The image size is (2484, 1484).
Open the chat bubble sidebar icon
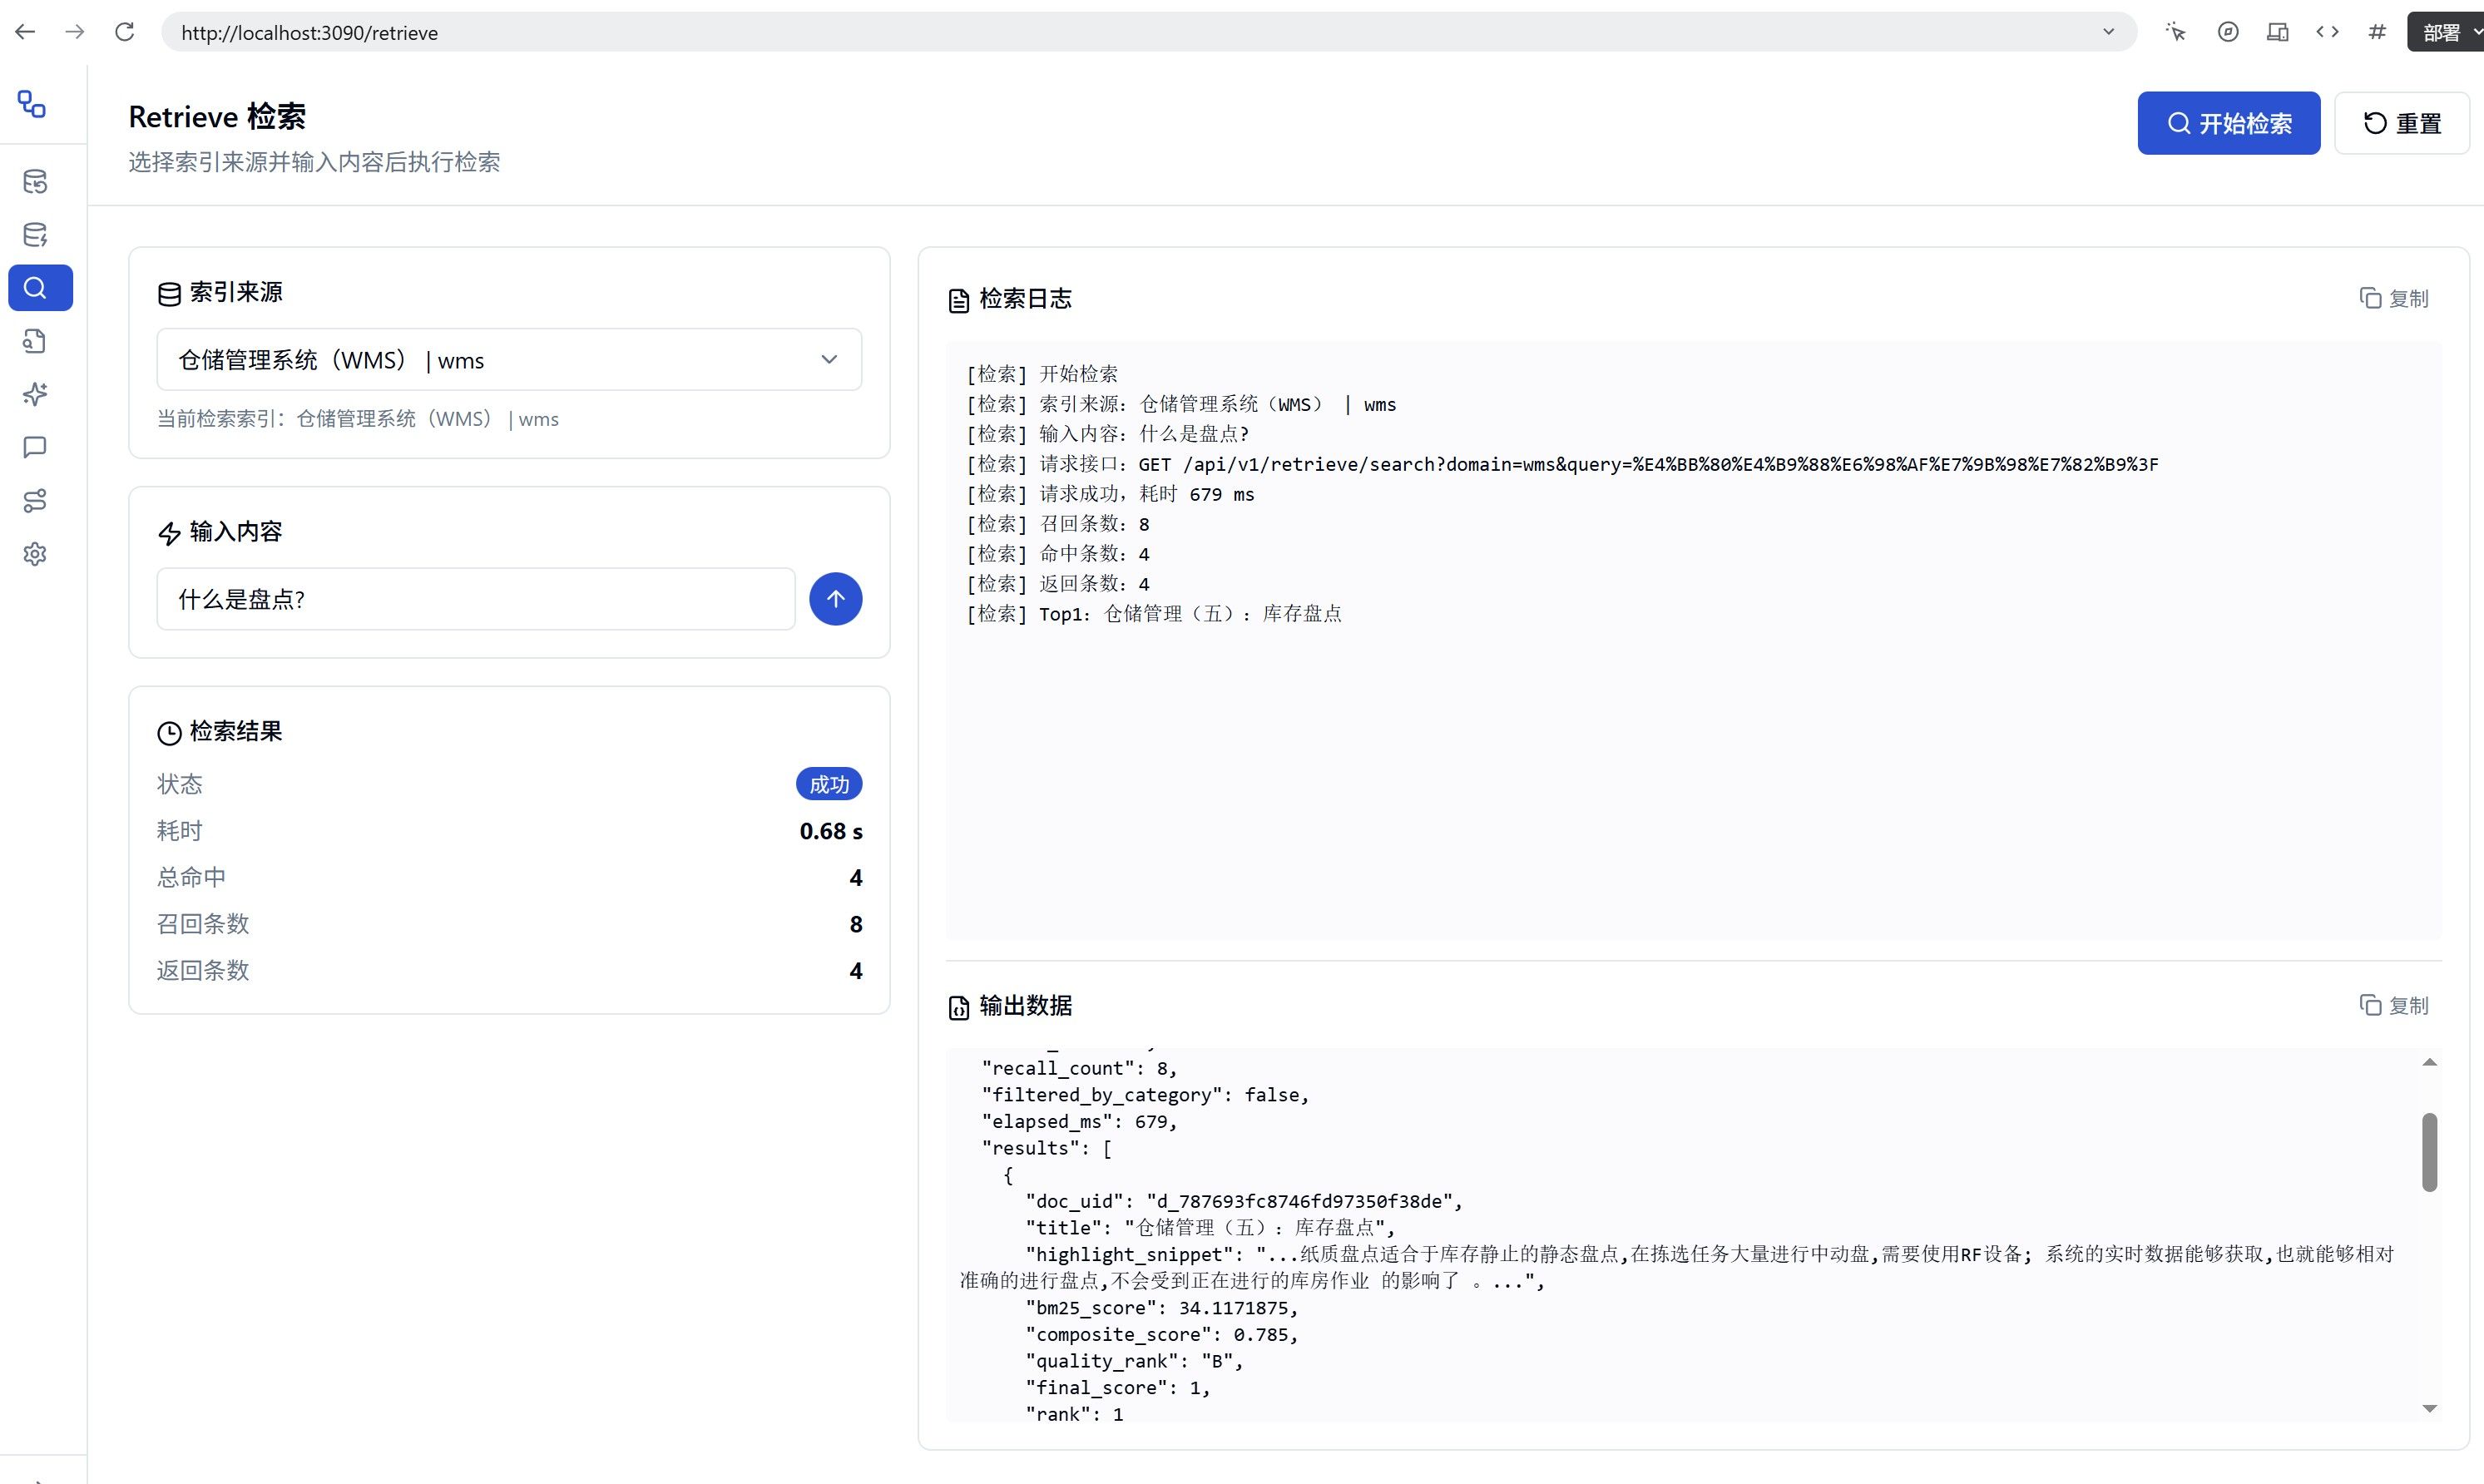pyautogui.click(x=35, y=447)
